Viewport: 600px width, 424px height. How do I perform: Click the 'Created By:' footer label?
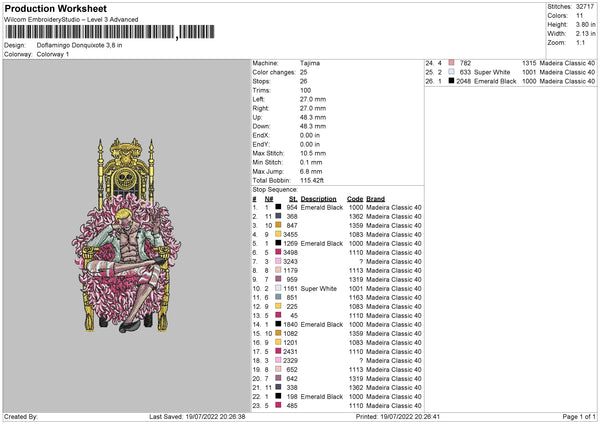point(21,416)
